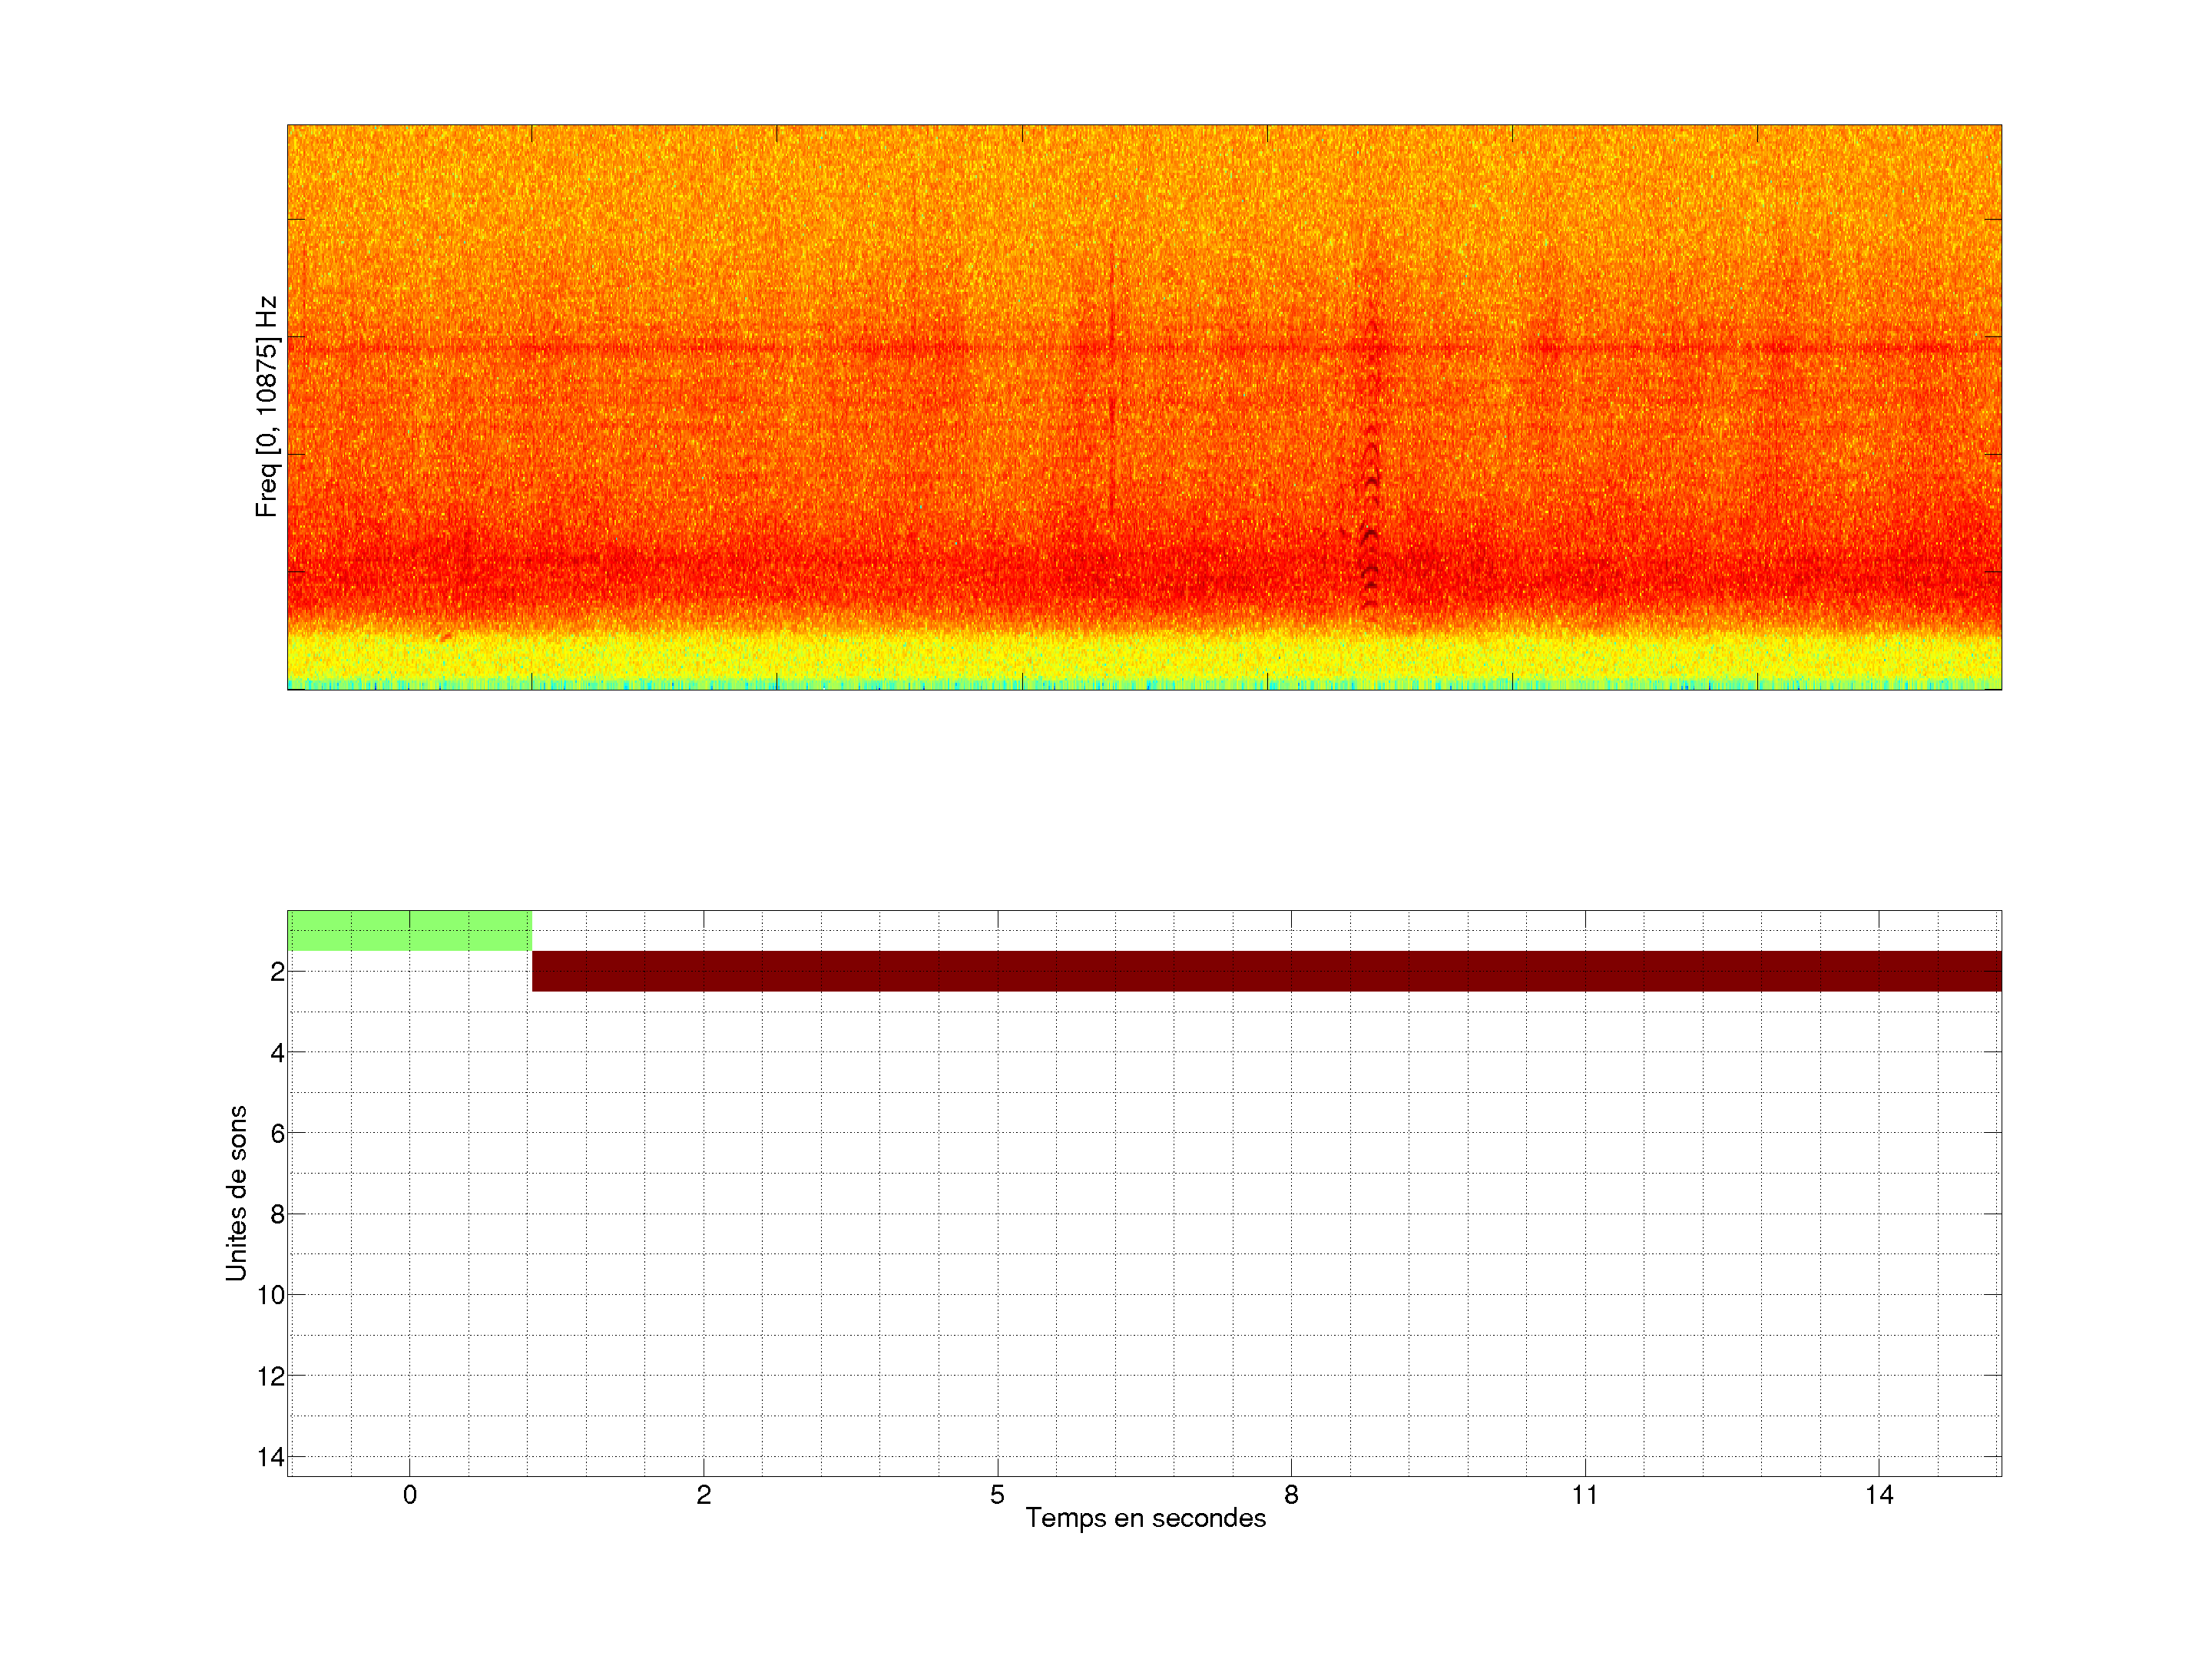Click the small dark spot at spectrogram's lower left
The width and height of the screenshot is (2212, 1659).
[x=446, y=636]
